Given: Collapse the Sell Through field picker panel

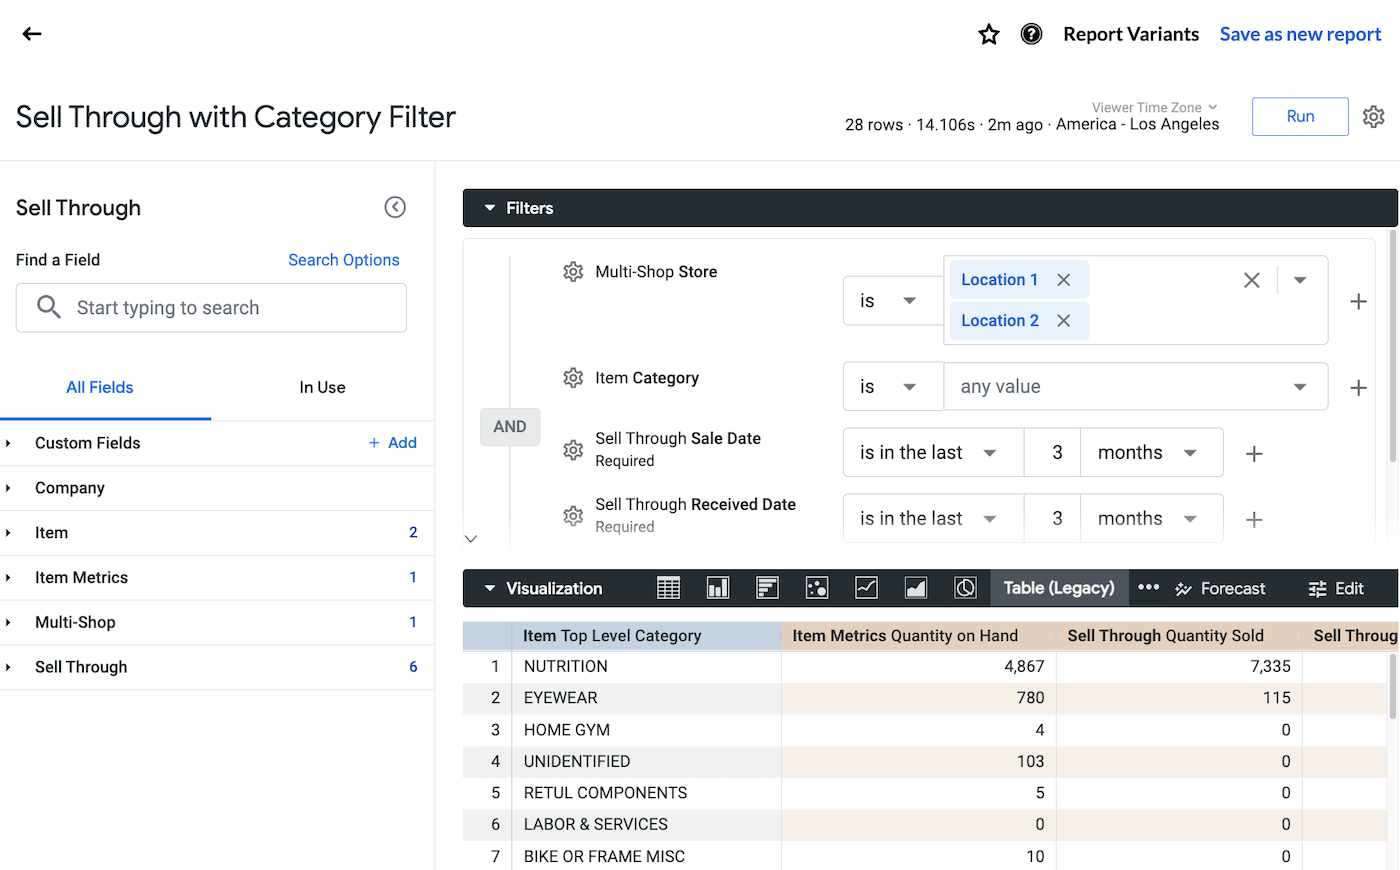Looking at the screenshot, I should (x=395, y=207).
